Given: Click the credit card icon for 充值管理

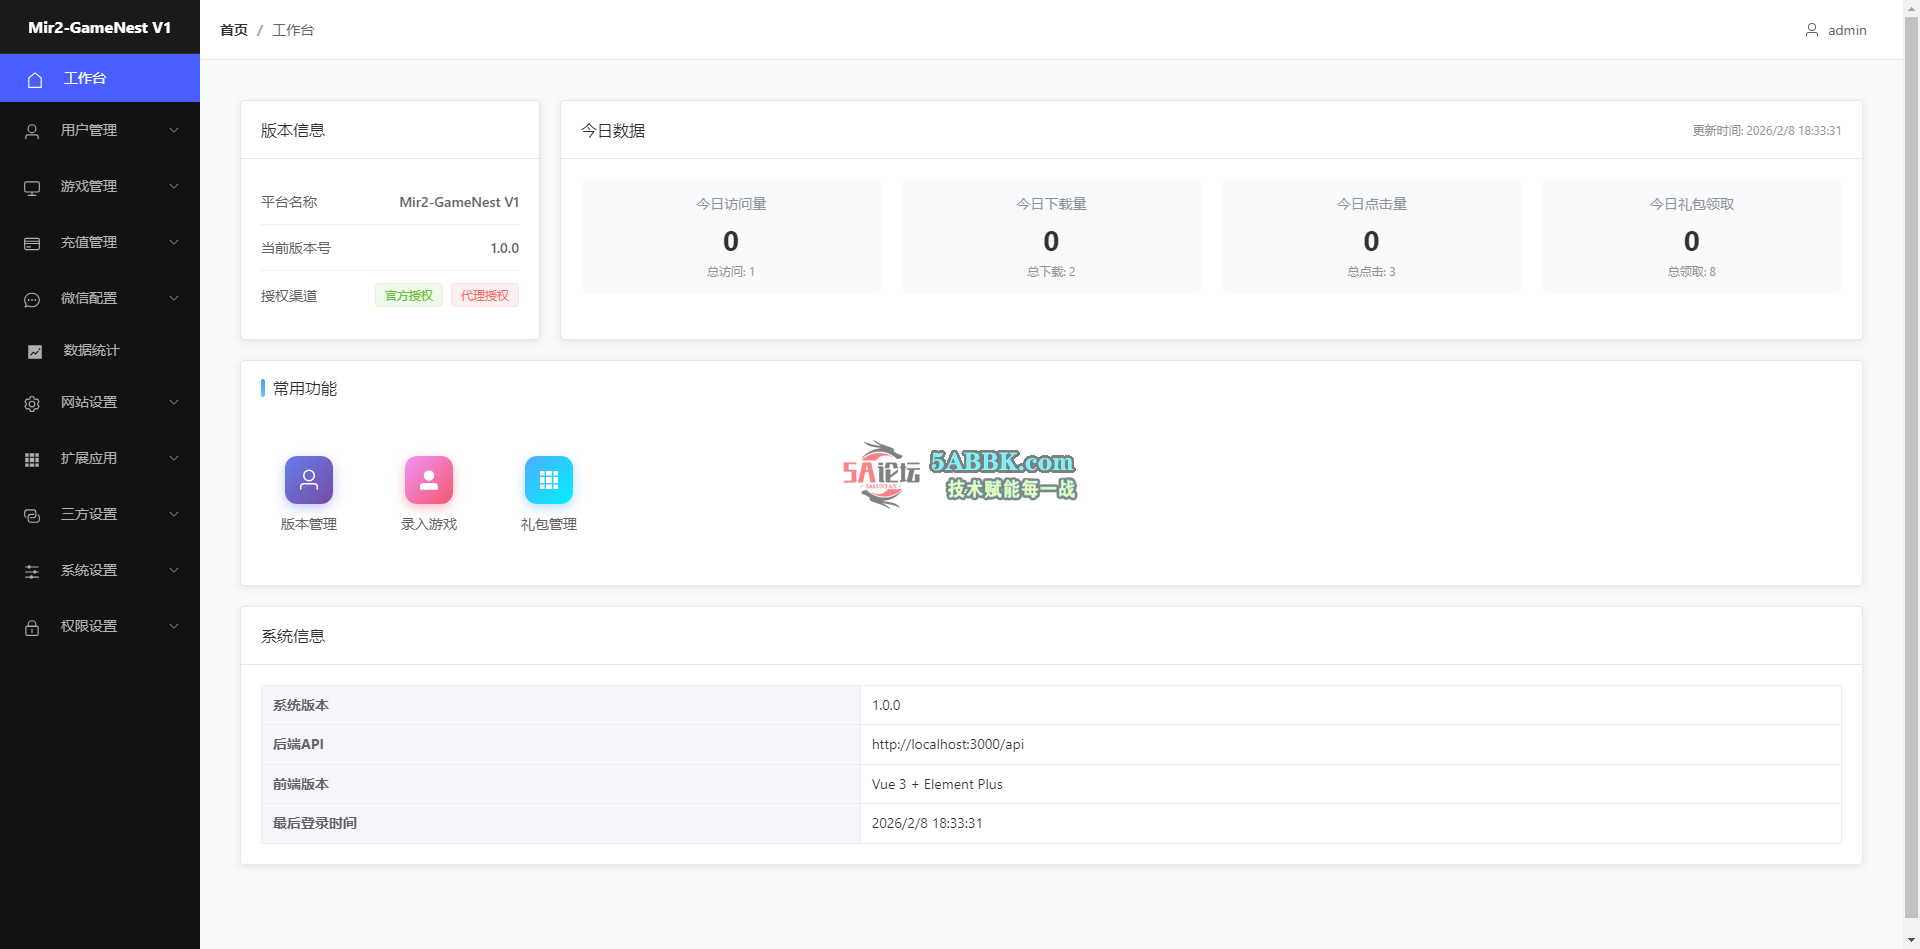Looking at the screenshot, I should [32, 243].
